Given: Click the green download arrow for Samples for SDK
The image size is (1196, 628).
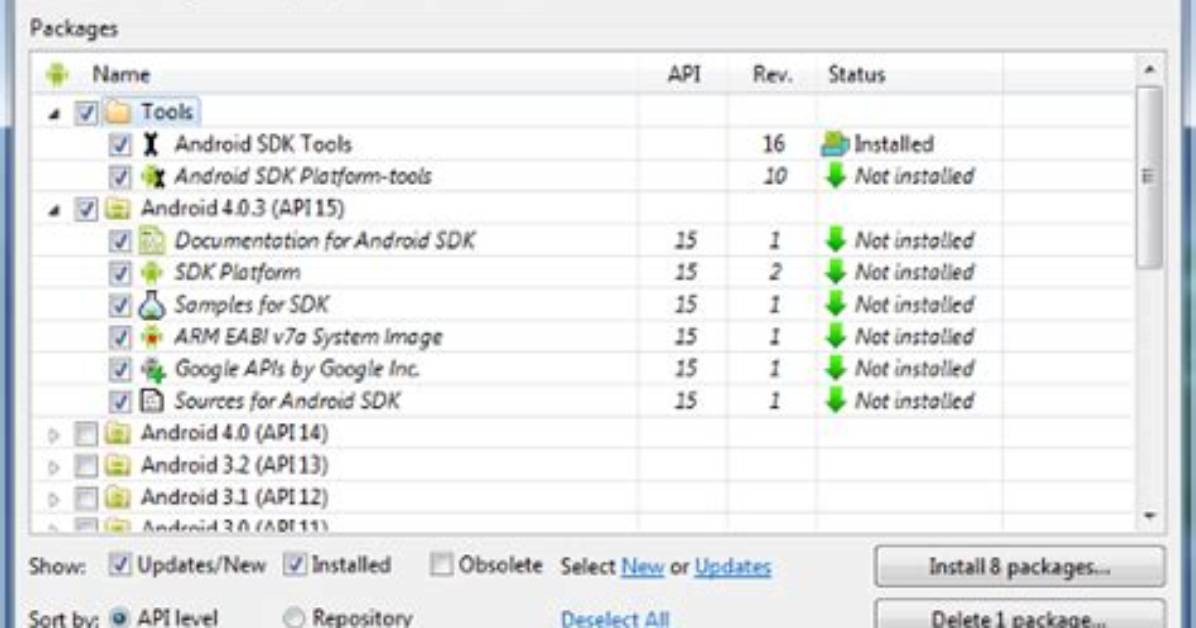Looking at the screenshot, I should coord(836,304).
